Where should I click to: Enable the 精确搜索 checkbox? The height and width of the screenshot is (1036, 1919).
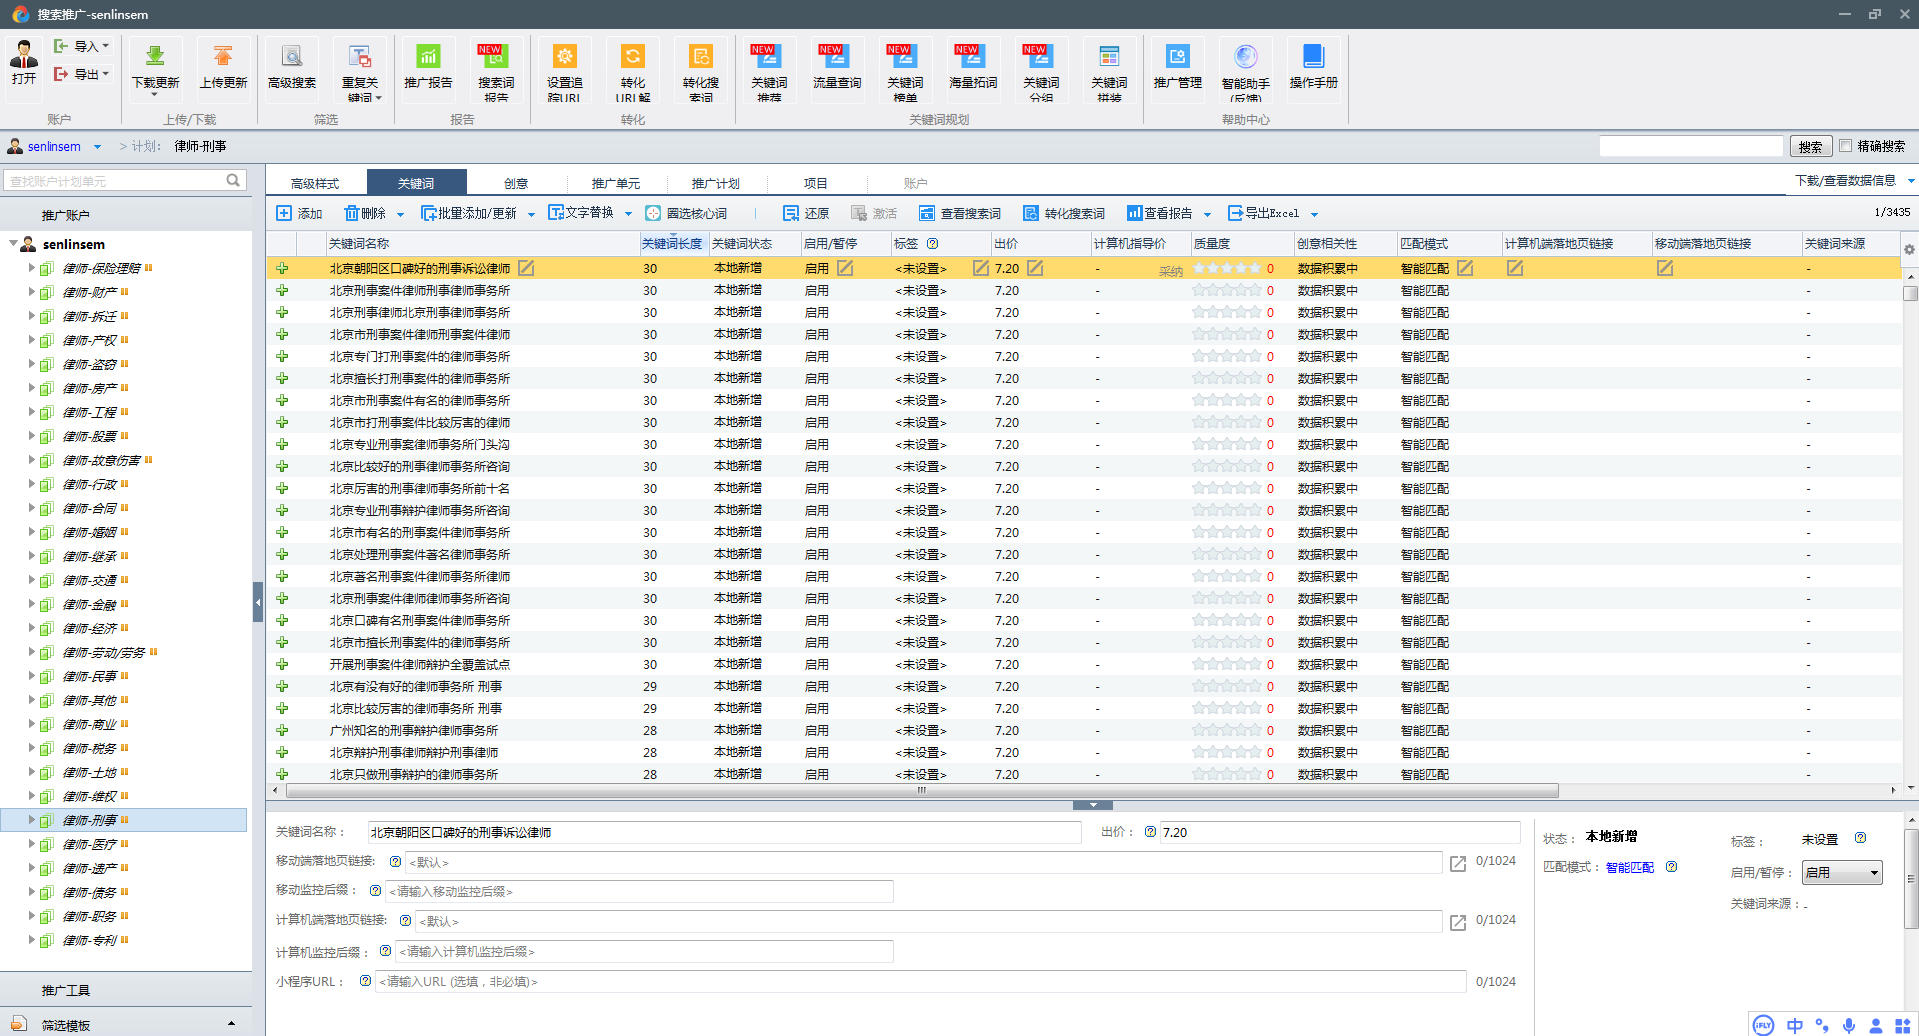click(1846, 146)
